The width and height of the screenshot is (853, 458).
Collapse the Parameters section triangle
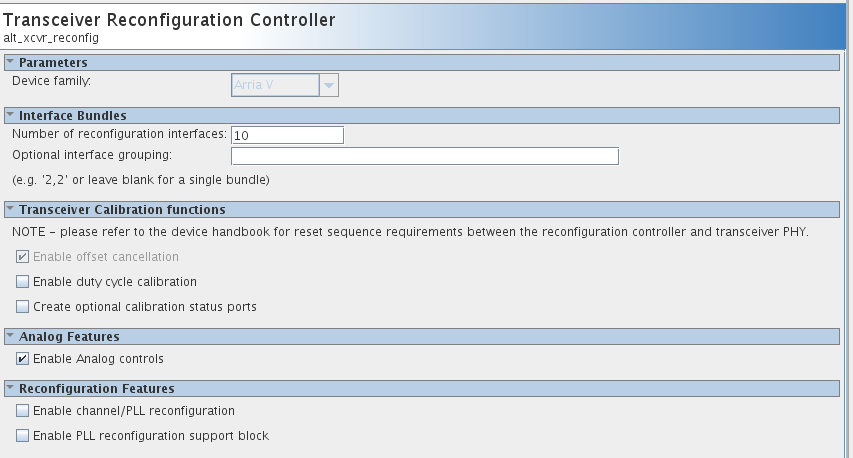(10, 63)
